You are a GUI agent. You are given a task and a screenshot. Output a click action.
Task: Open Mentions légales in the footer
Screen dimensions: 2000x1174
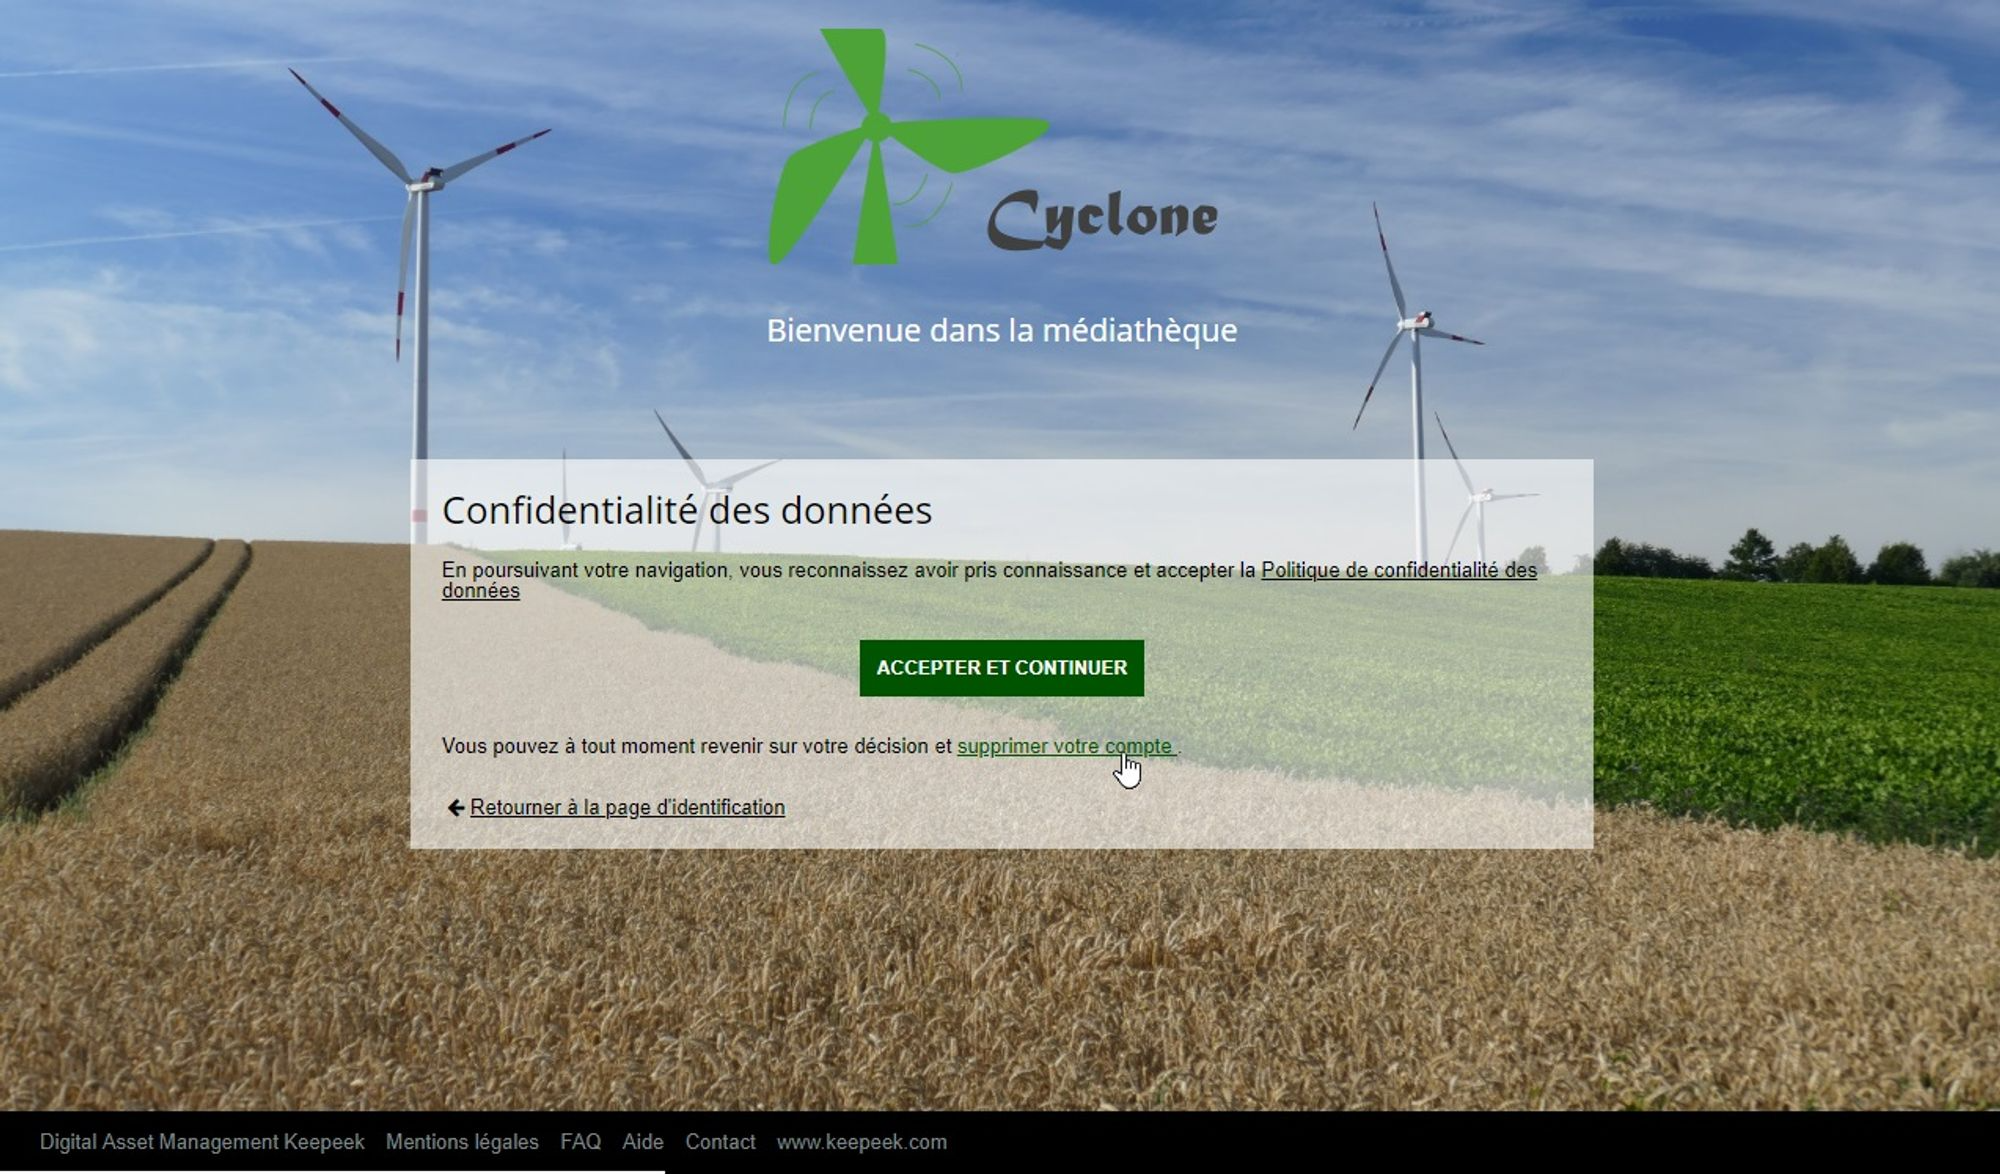coord(462,1142)
